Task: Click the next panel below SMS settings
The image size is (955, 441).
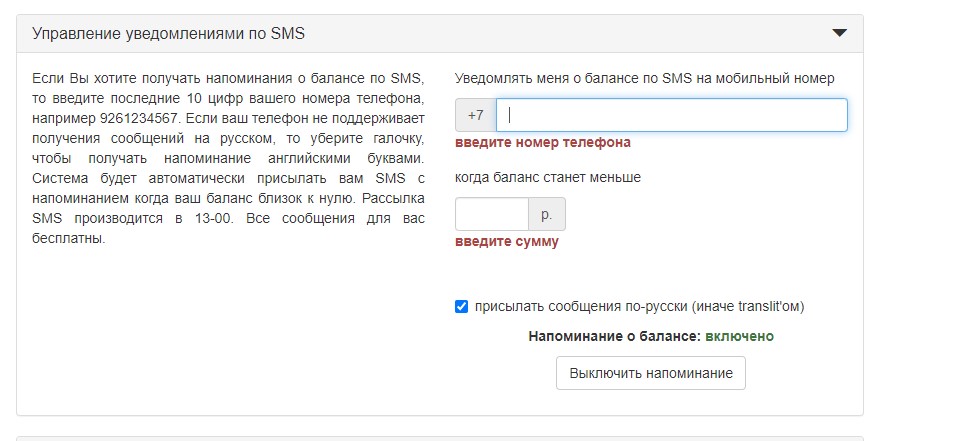Action: click(439, 437)
